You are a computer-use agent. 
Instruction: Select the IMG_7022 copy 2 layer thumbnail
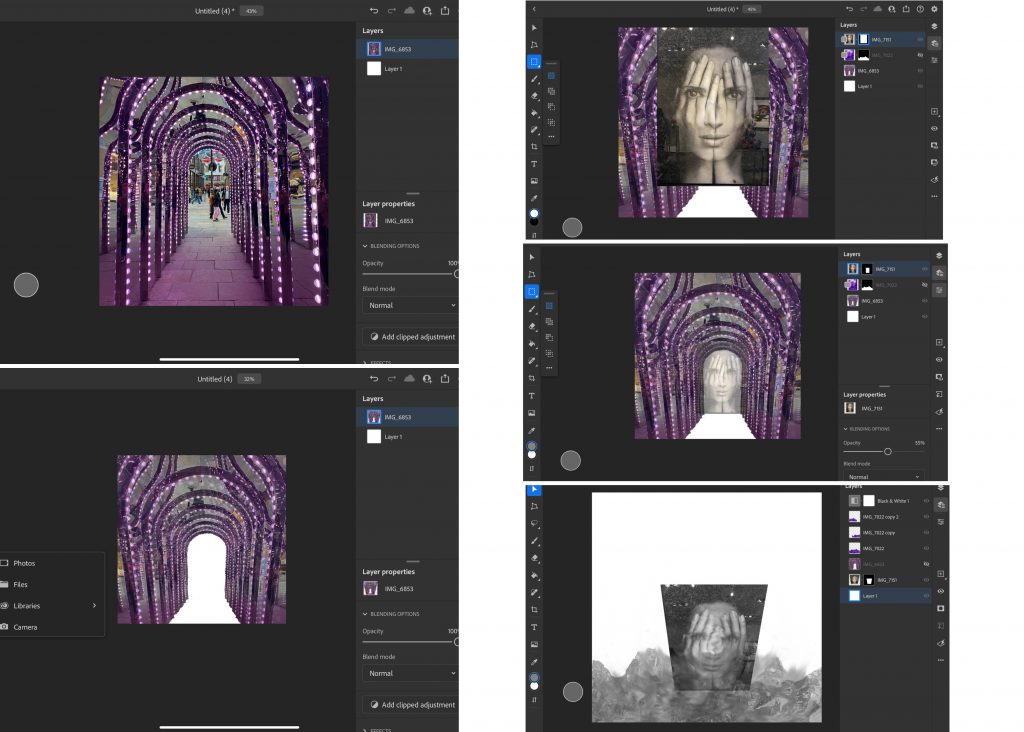(x=854, y=516)
